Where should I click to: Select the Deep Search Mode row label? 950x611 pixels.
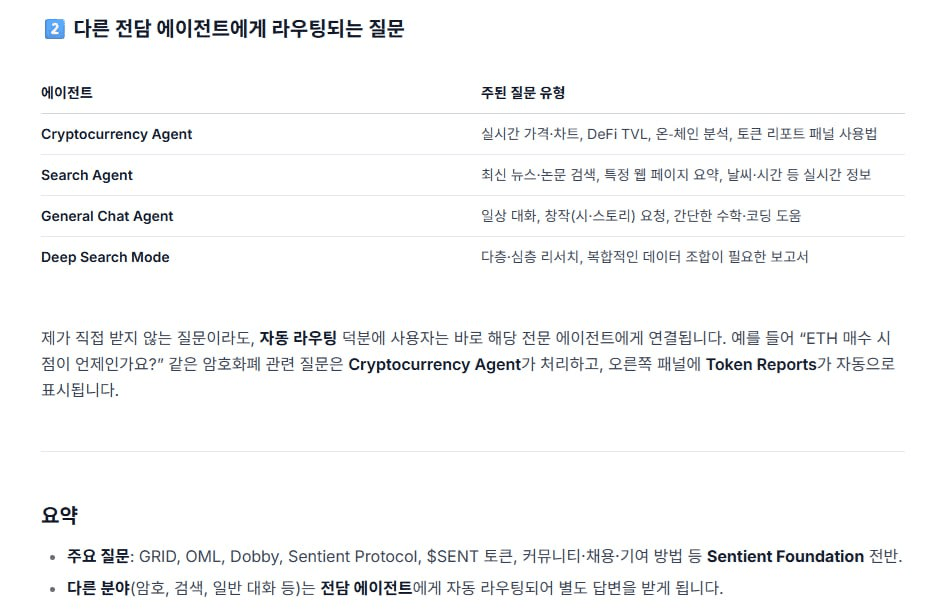105,257
